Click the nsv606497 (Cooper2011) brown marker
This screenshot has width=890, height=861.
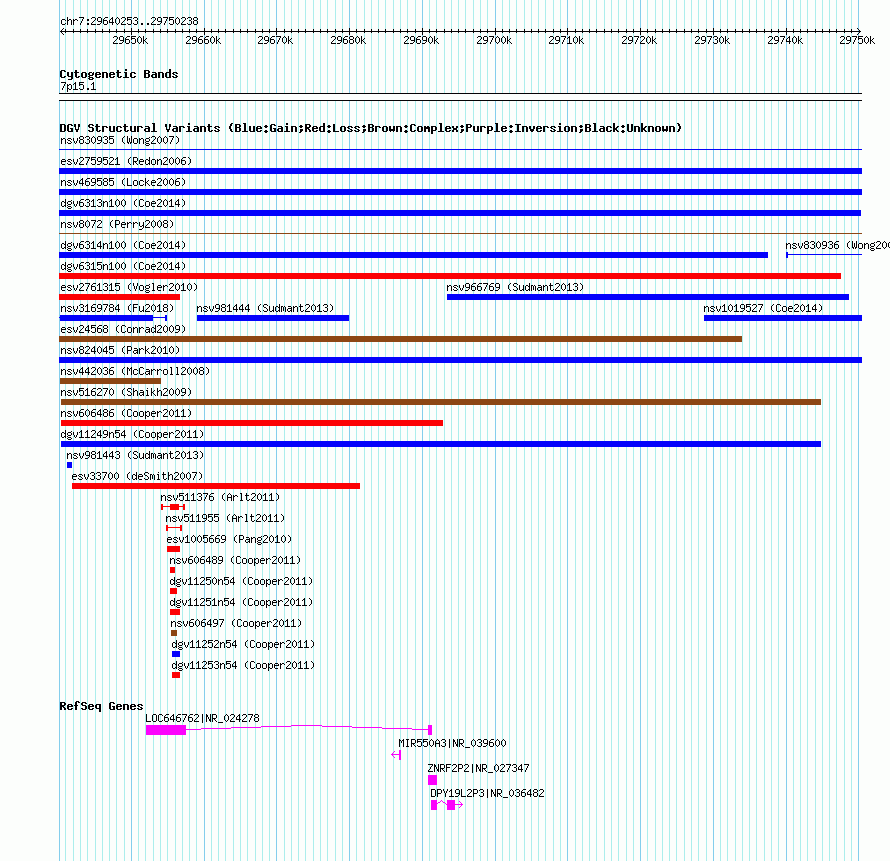click(x=174, y=633)
